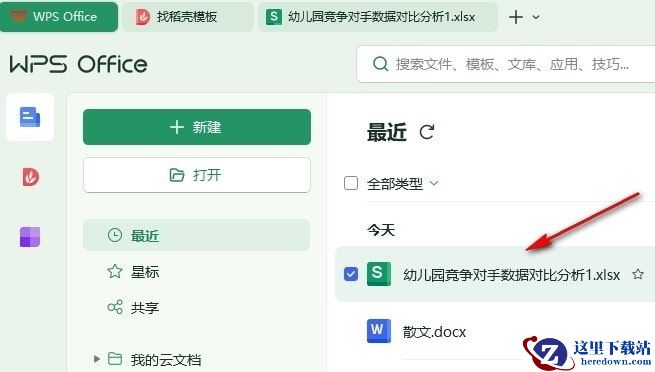Image resolution: width=655 pixels, height=372 pixels.
Task: Expand the 我的云文档 tree node
Action: pos(96,359)
